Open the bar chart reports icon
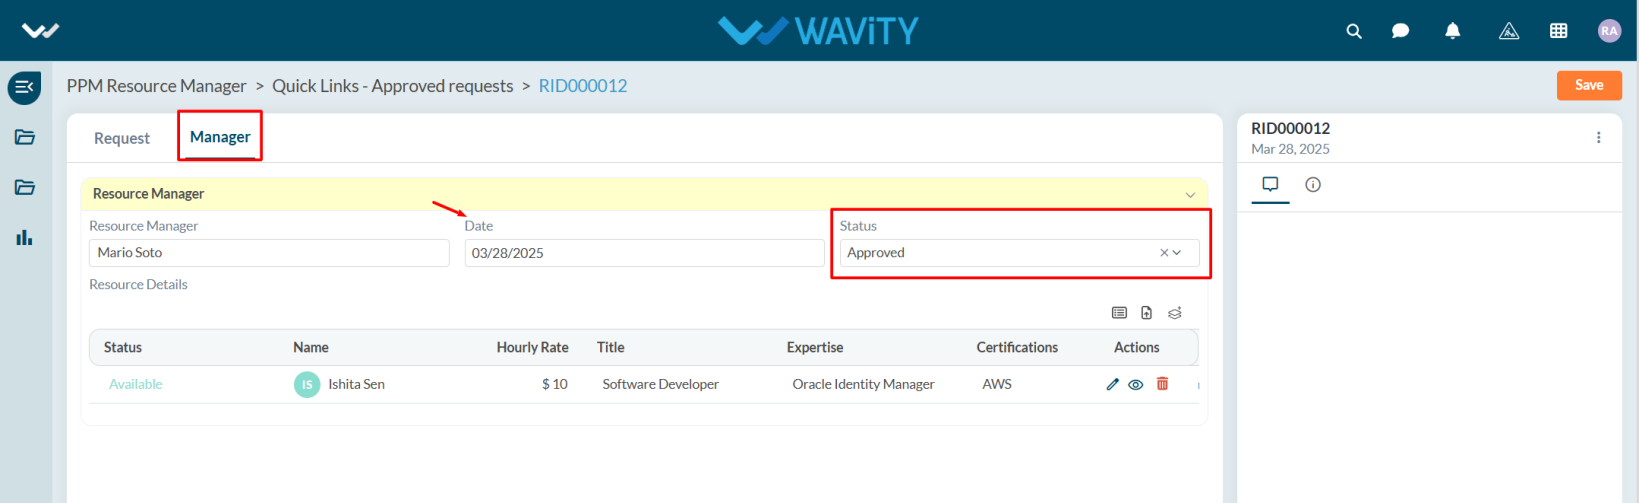 (x=25, y=237)
